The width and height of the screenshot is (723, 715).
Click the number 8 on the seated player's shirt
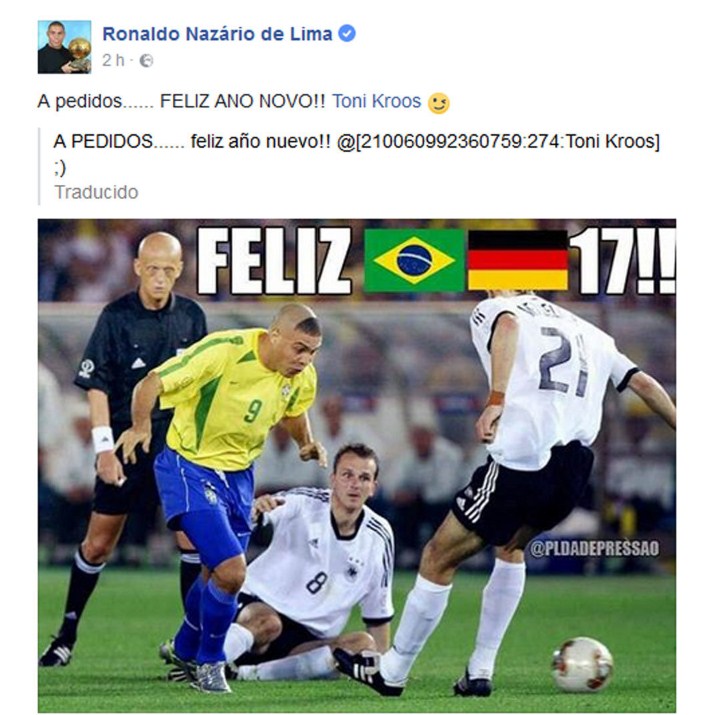pyautogui.click(x=317, y=583)
